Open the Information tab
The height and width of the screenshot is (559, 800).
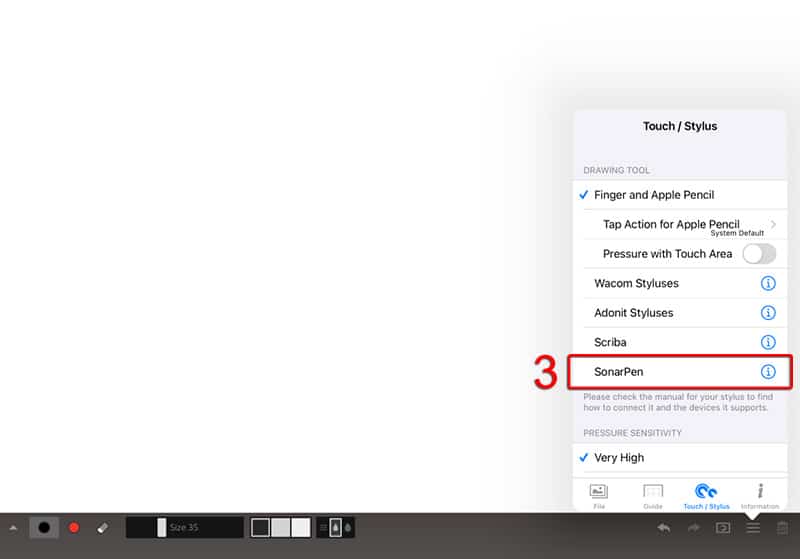point(760,495)
